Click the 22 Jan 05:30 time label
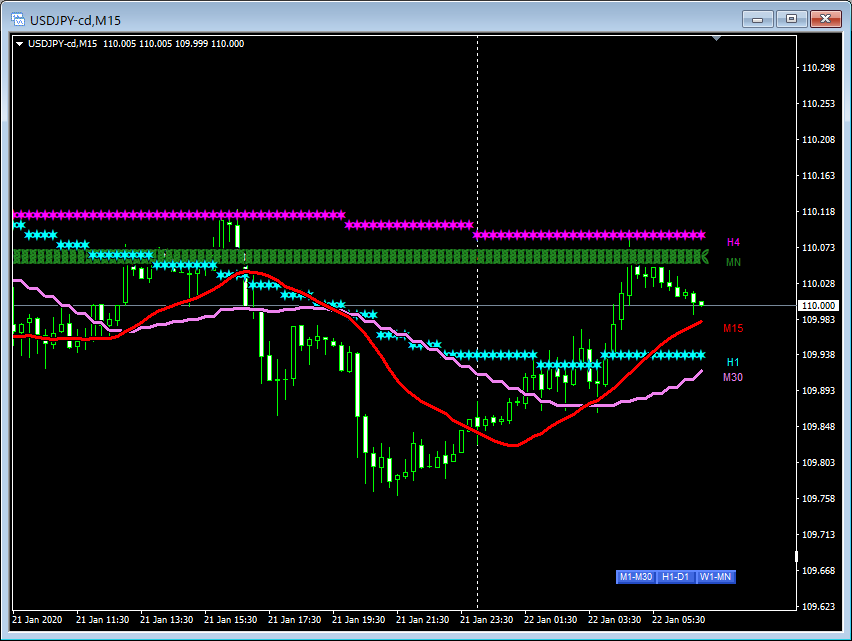This screenshot has height=641, width=852. pyautogui.click(x=678, y=619)
